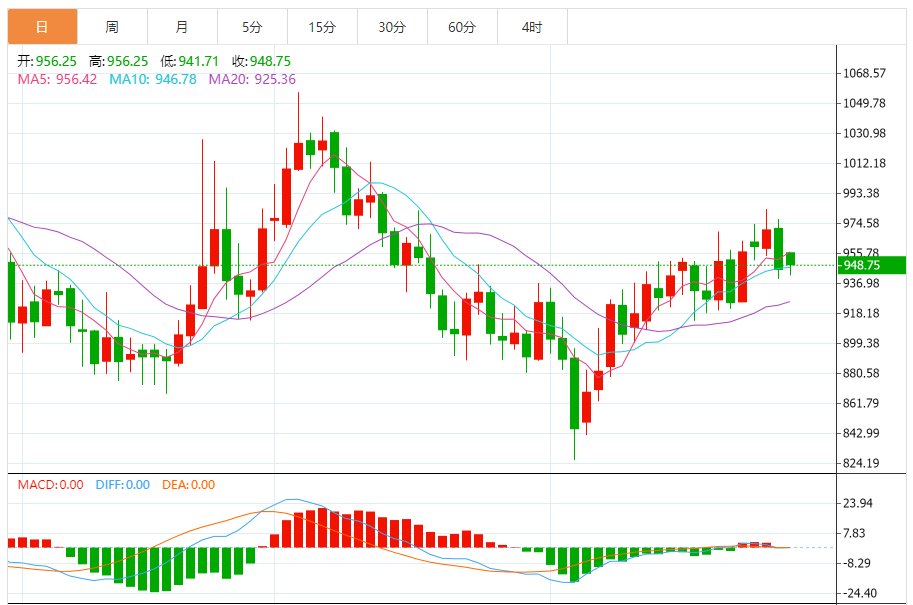
Task: Click the 842.99 price axis label
Action: coord(861,433)
